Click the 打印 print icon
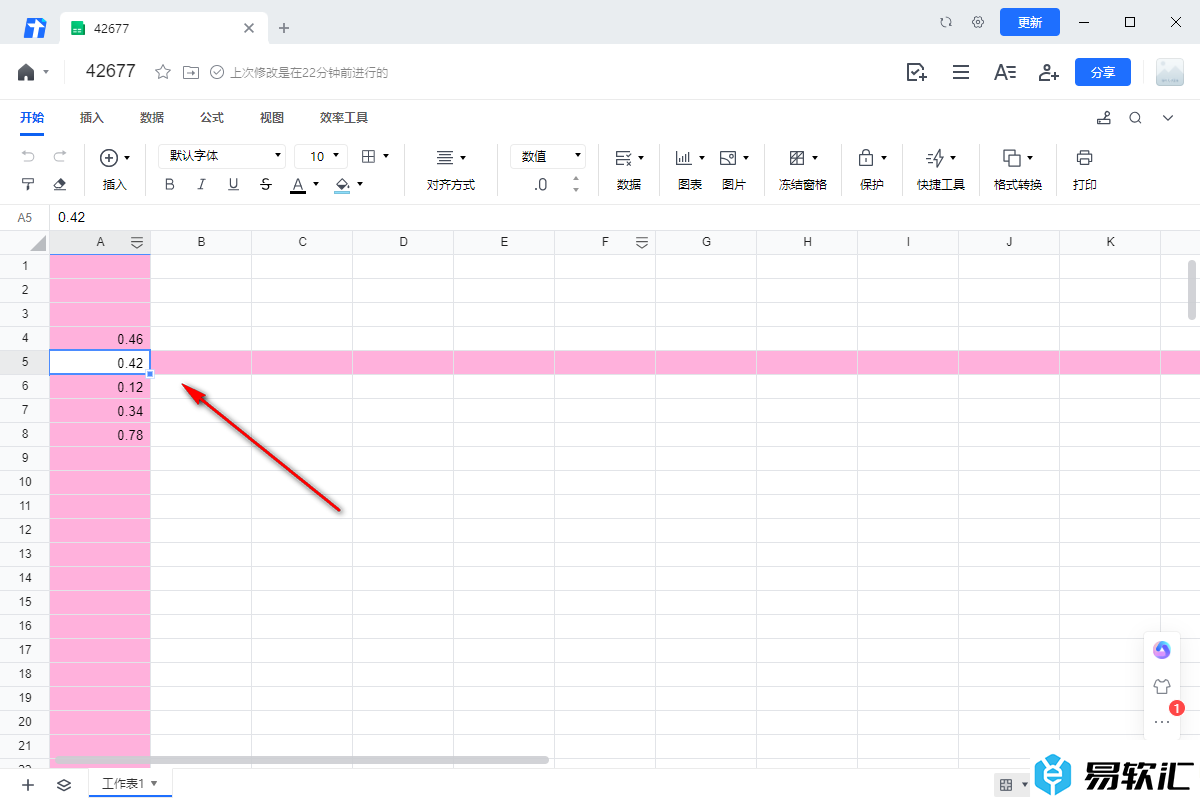Screen dimensions: 1200x800 tap(1085, 157)
